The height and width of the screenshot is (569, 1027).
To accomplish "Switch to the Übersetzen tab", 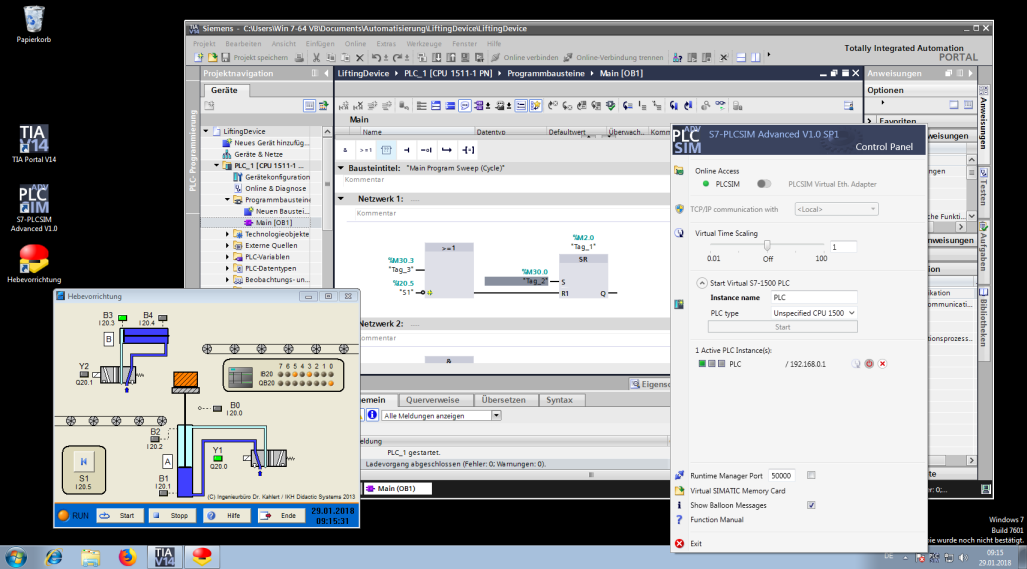I will pyautogui.click(x=503, y=400).
